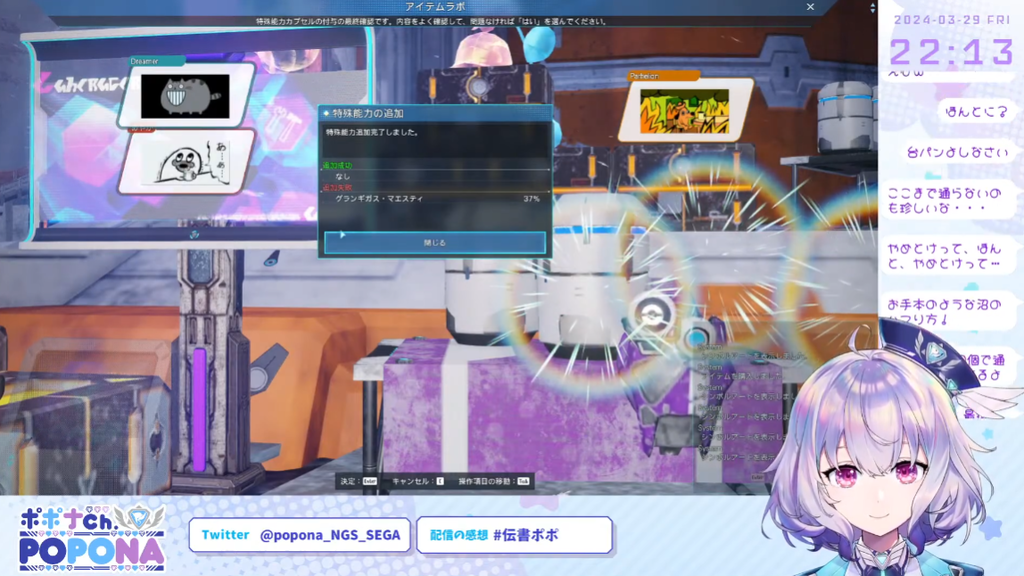
Task: Click the なし entry under 追加成功
Action: click(x=343, y=176)
